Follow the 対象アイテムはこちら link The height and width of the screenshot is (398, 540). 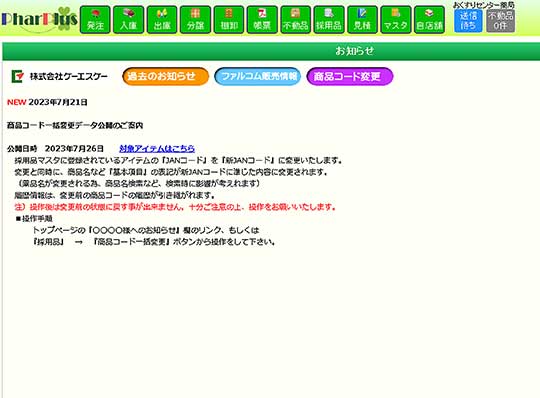[157, 148]
